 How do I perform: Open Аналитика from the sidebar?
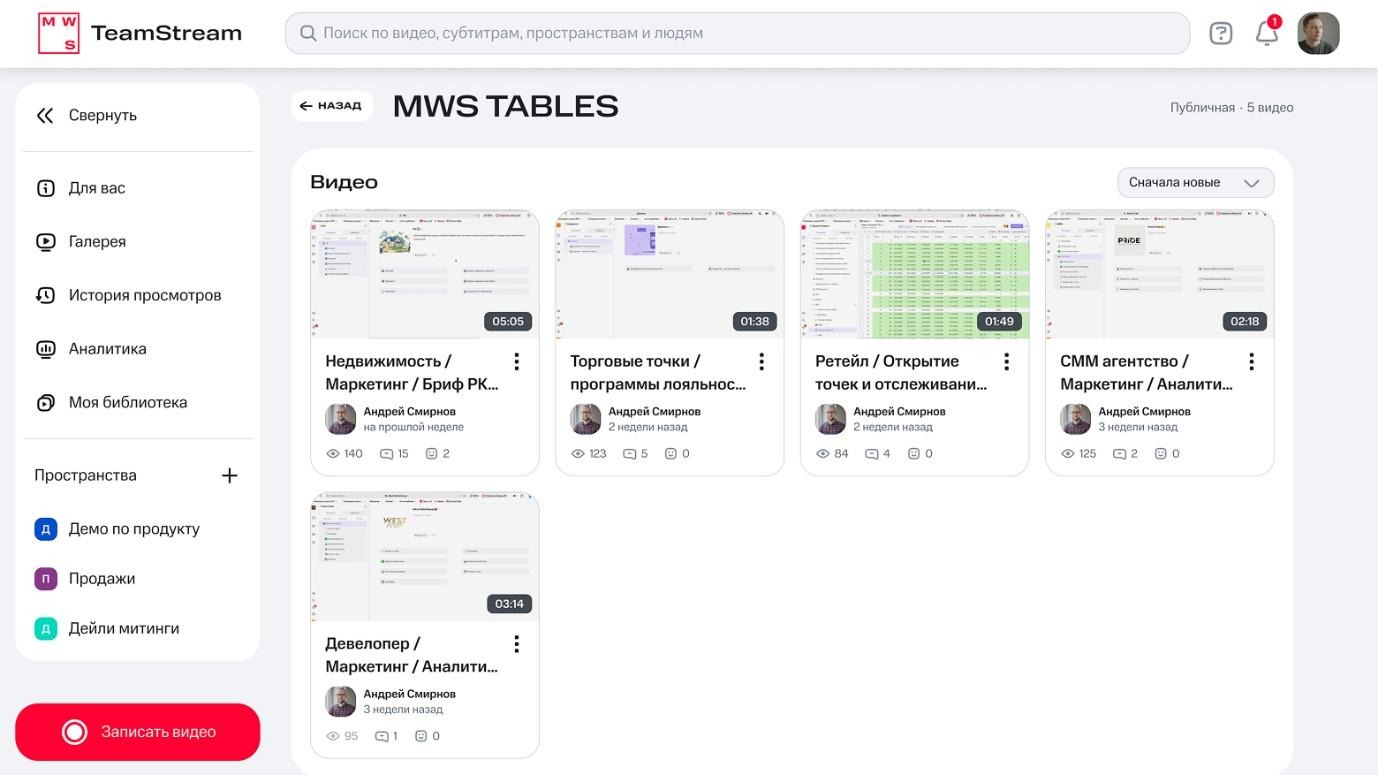coord(107,349)
